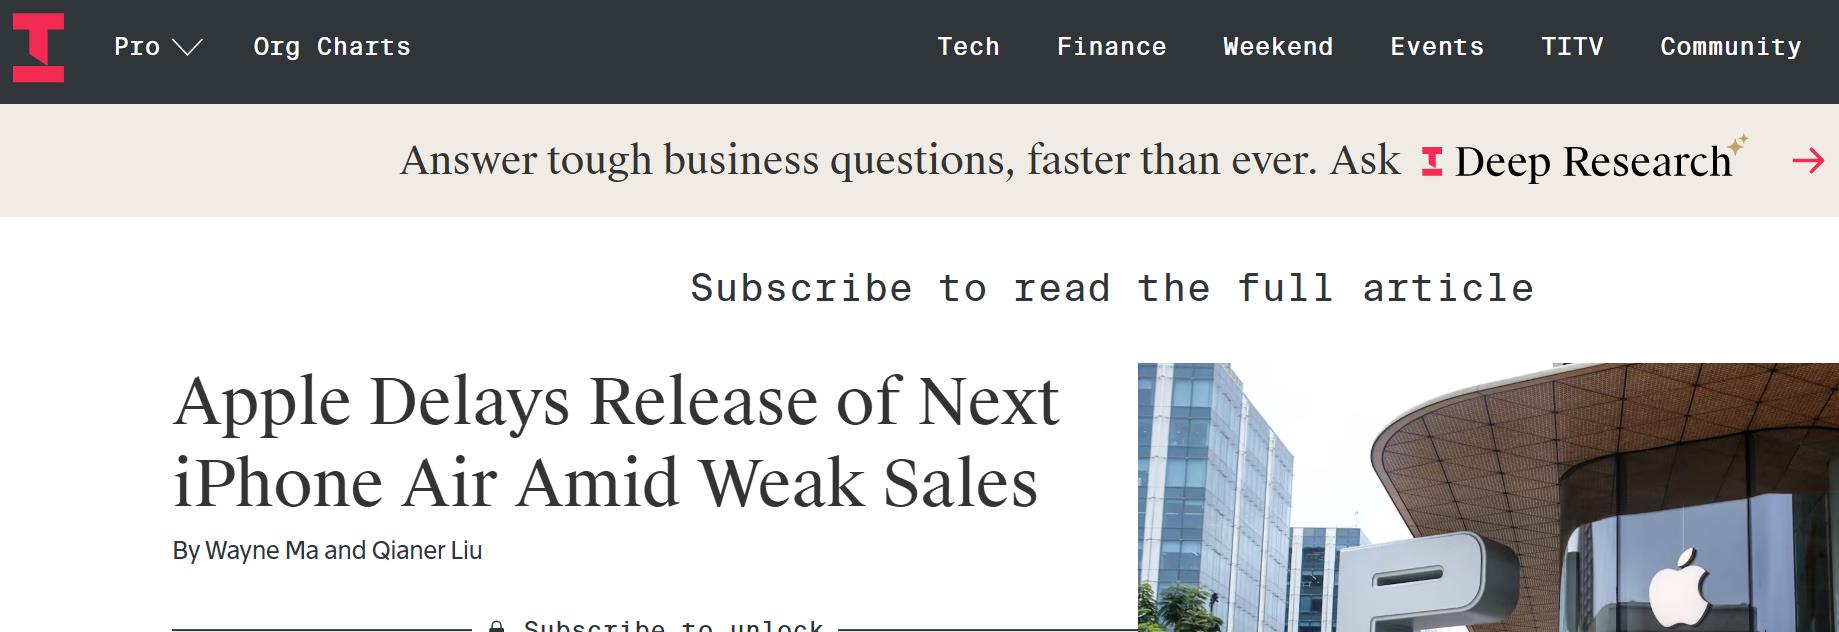This screenshot has height=632, width=1839.
Task: Open the Events page
Action: point(1436,47)
